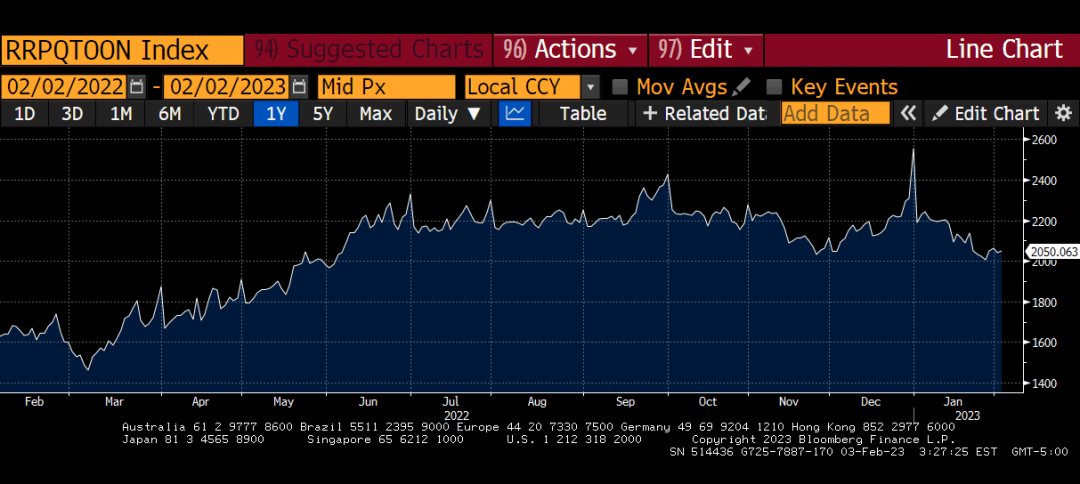Click the pencil icon beside Mov Avgs
The image size is (1080, 484).
click(x=741, y=87)
